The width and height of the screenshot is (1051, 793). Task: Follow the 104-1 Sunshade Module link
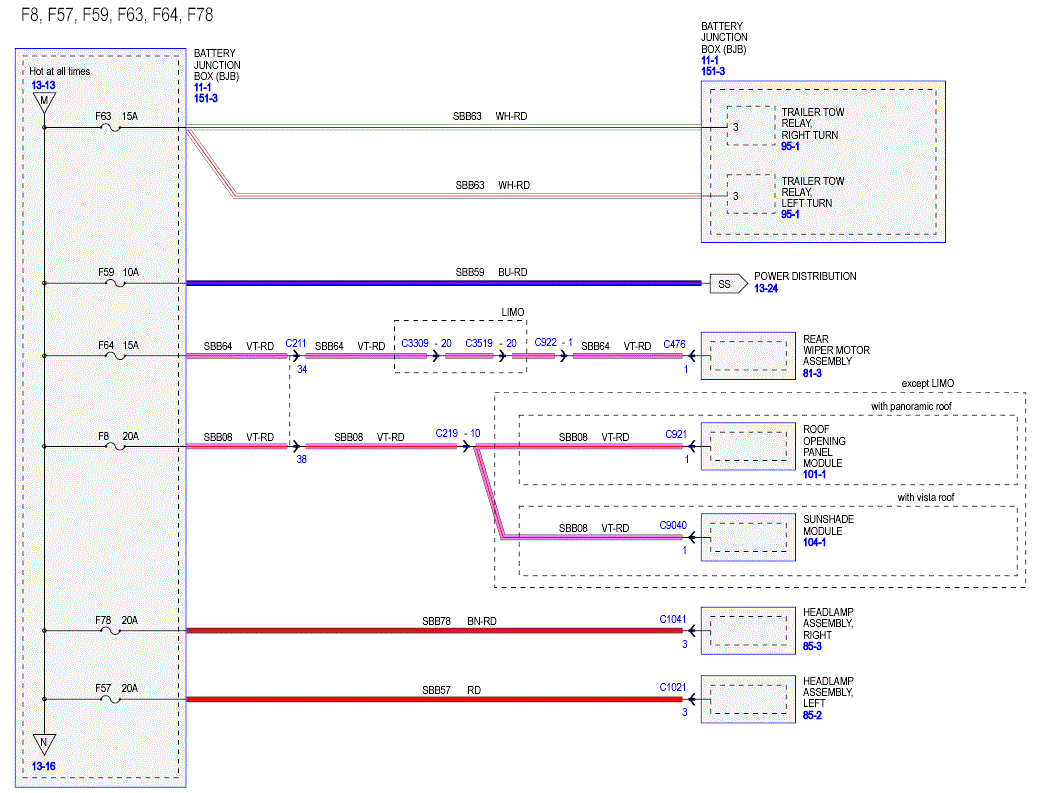coord(814,542)
